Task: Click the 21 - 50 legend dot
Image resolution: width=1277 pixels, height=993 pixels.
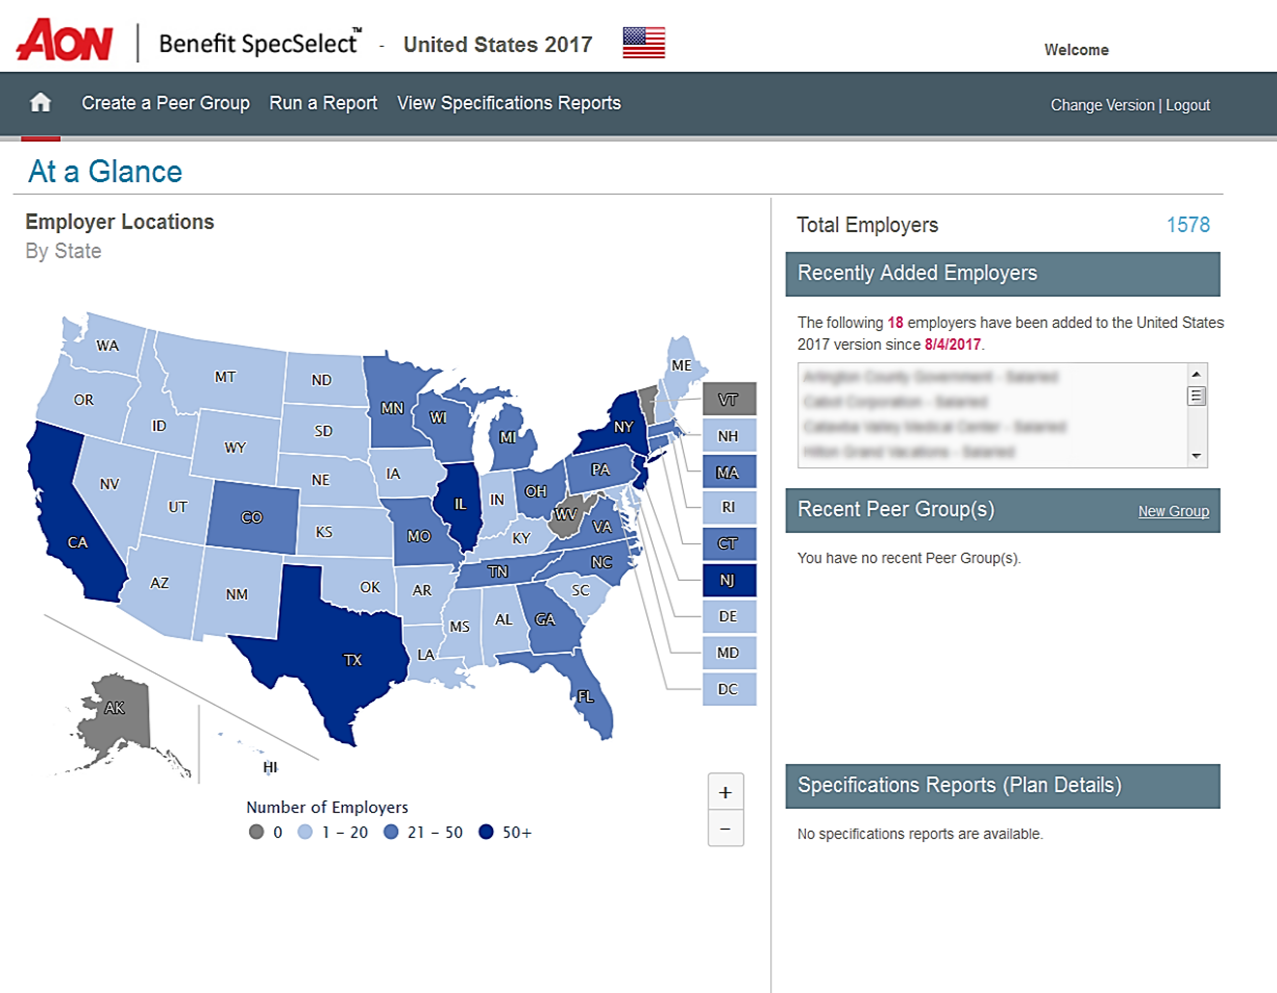Action: [x=391, y=832]
